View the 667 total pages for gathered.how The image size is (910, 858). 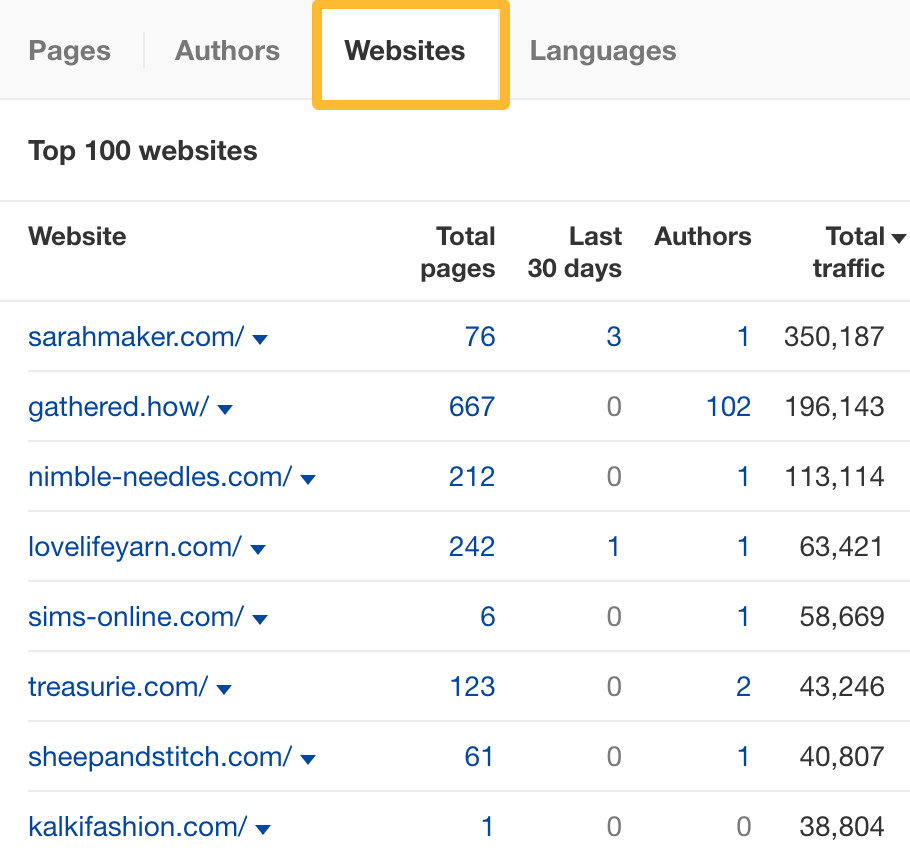(471, 407)
